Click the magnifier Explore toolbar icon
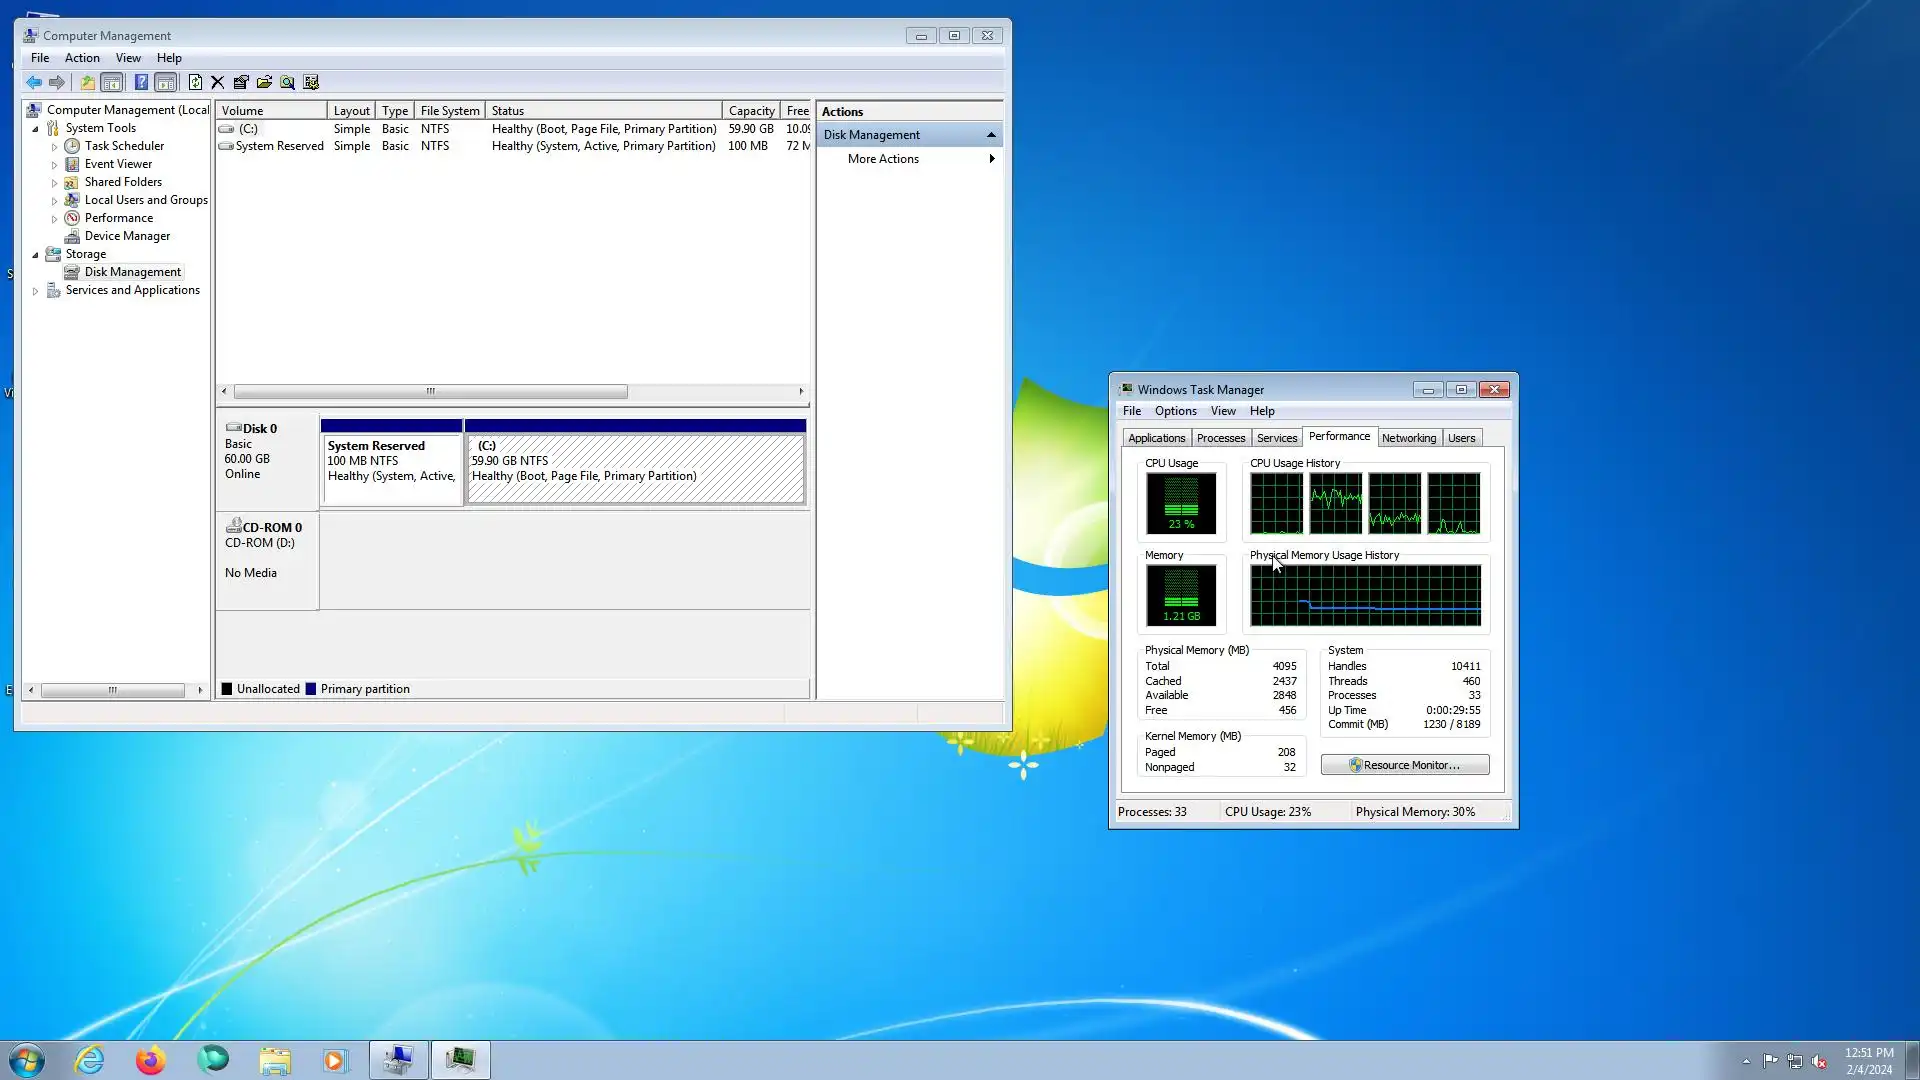Image resolution: width=1920 pixels, height=1080 pixels. tap(288, 83)
